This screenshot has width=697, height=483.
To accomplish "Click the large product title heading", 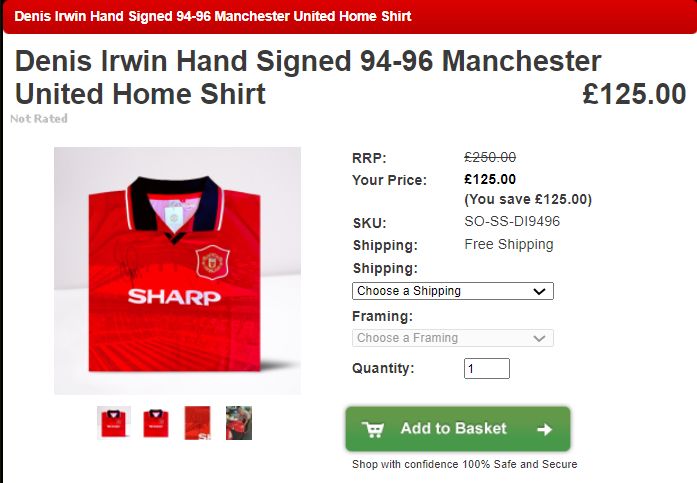I will click(x=308, y=77).
